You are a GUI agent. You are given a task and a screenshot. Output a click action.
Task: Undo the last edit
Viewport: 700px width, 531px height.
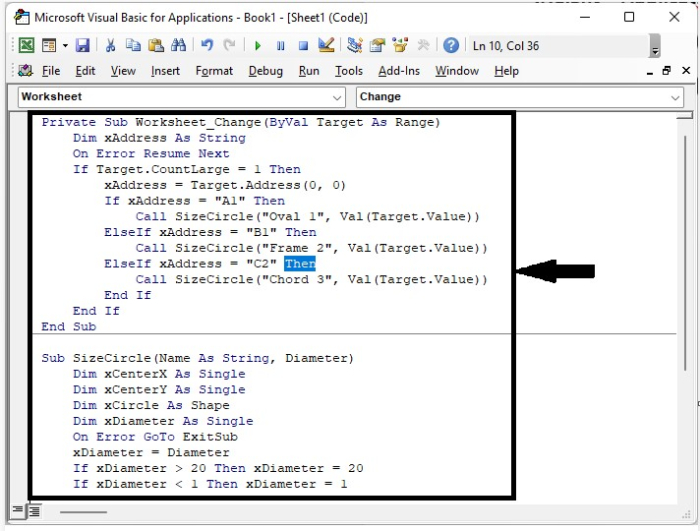pos(207,46)
